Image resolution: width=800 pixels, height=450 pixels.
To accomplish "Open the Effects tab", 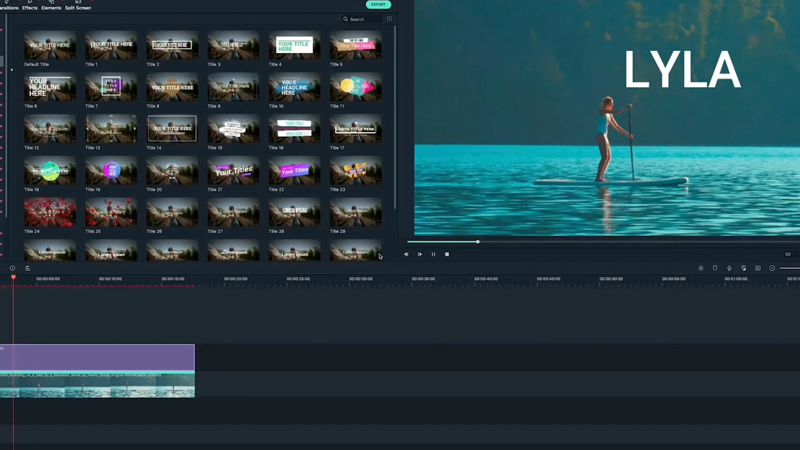I will point(30,6).
